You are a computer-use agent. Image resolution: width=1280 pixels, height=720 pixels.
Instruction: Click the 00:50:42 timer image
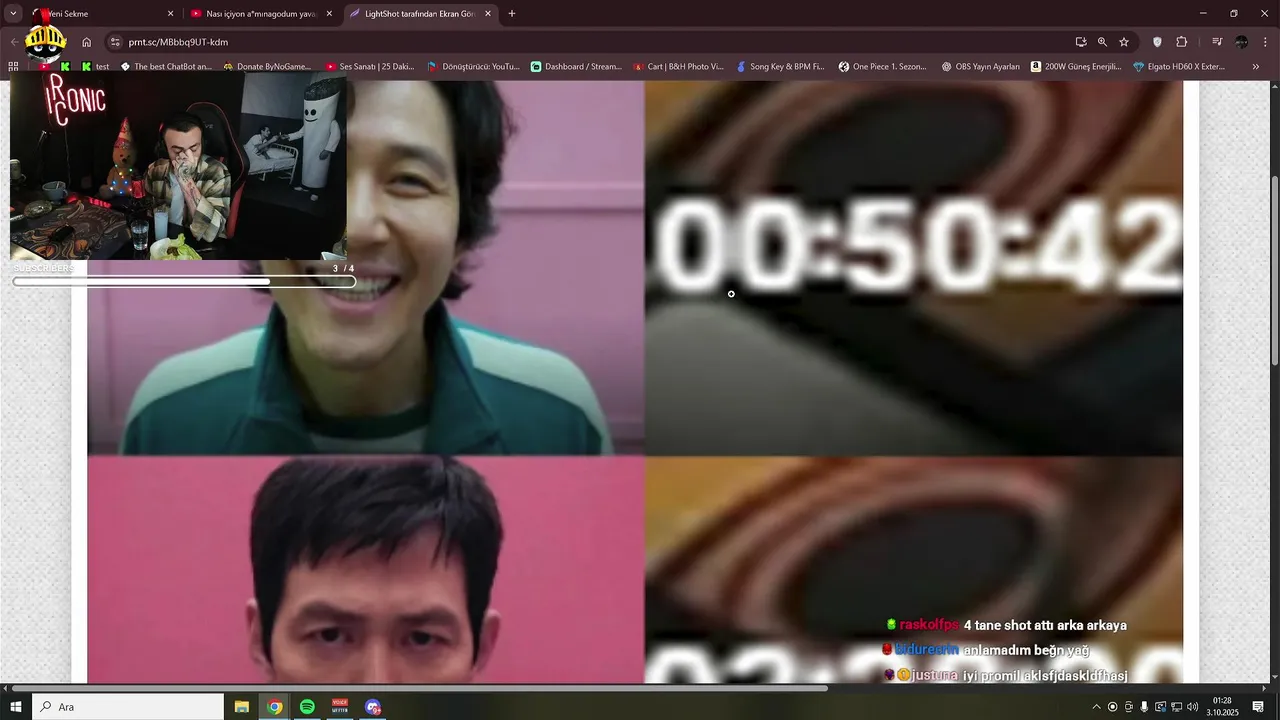pos(913,267)
